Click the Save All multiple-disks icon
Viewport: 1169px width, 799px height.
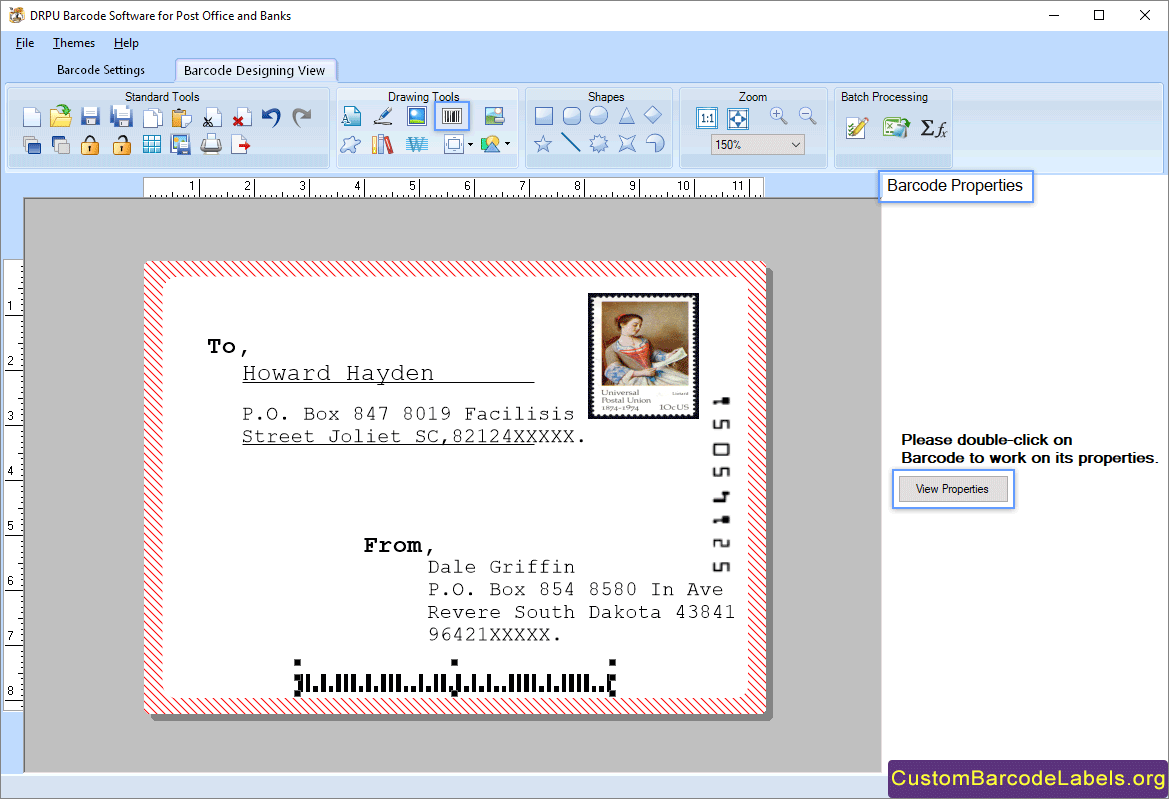pos(121,116)
